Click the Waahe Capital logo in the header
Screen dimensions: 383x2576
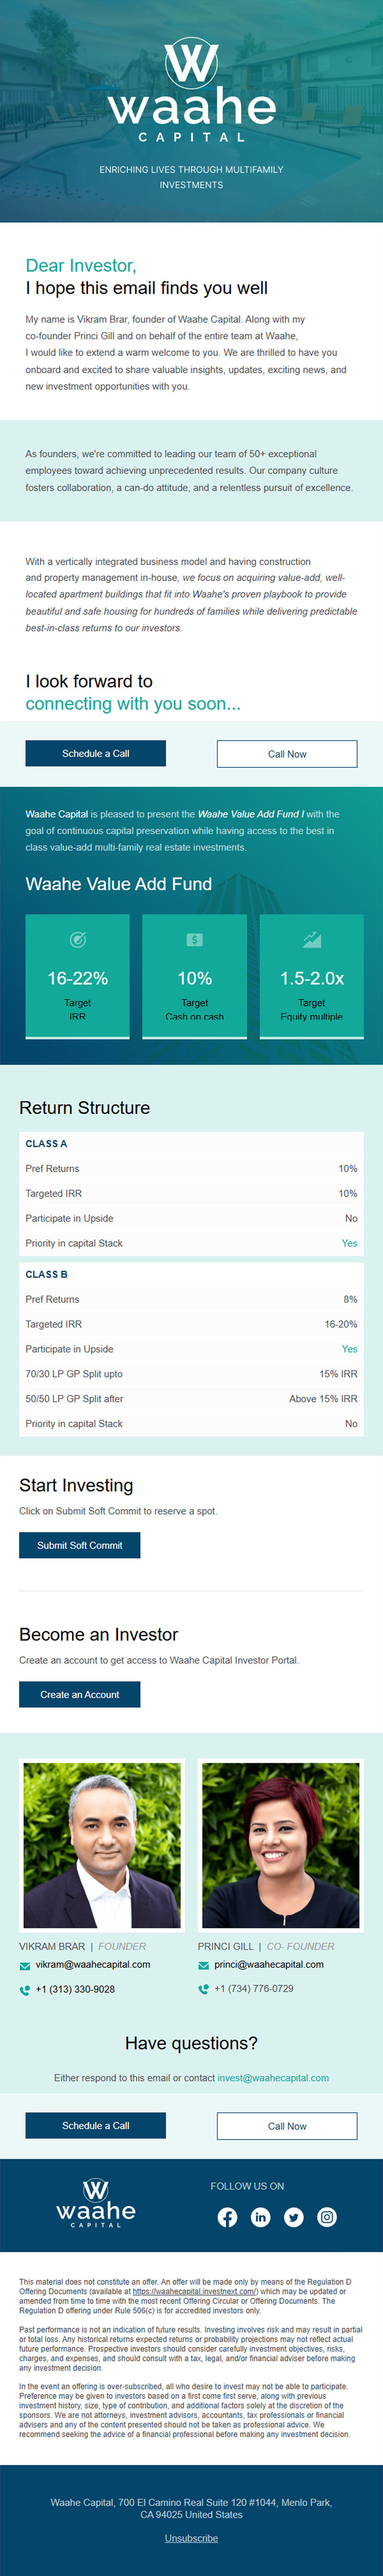(x=191, y=91)
